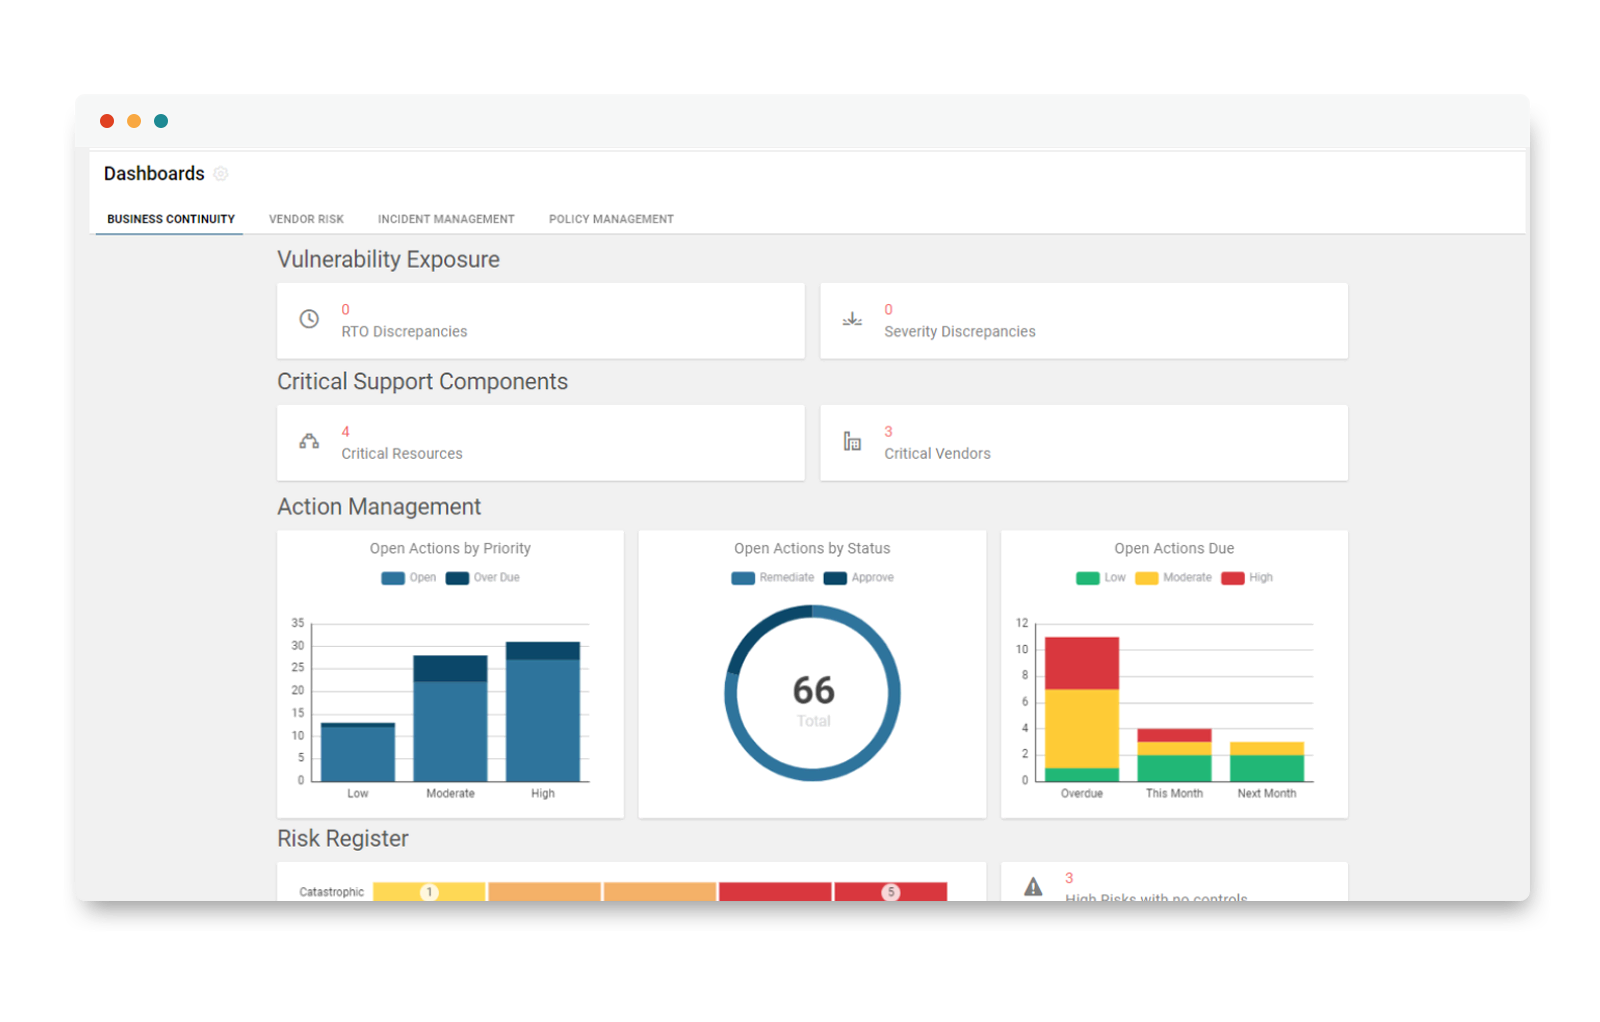The width and height of the screenshot is (1600, 1022).
Task: Click the red High legend swatch
Action: click(x=1233, y=578)
